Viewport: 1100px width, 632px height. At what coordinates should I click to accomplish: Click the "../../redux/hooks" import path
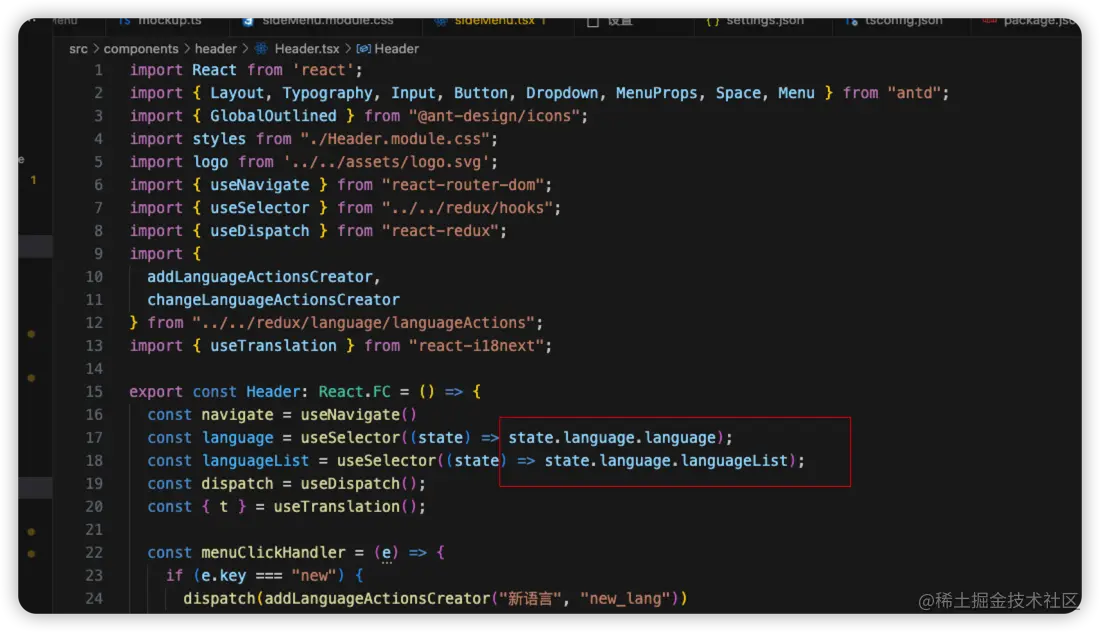[467, 208]
